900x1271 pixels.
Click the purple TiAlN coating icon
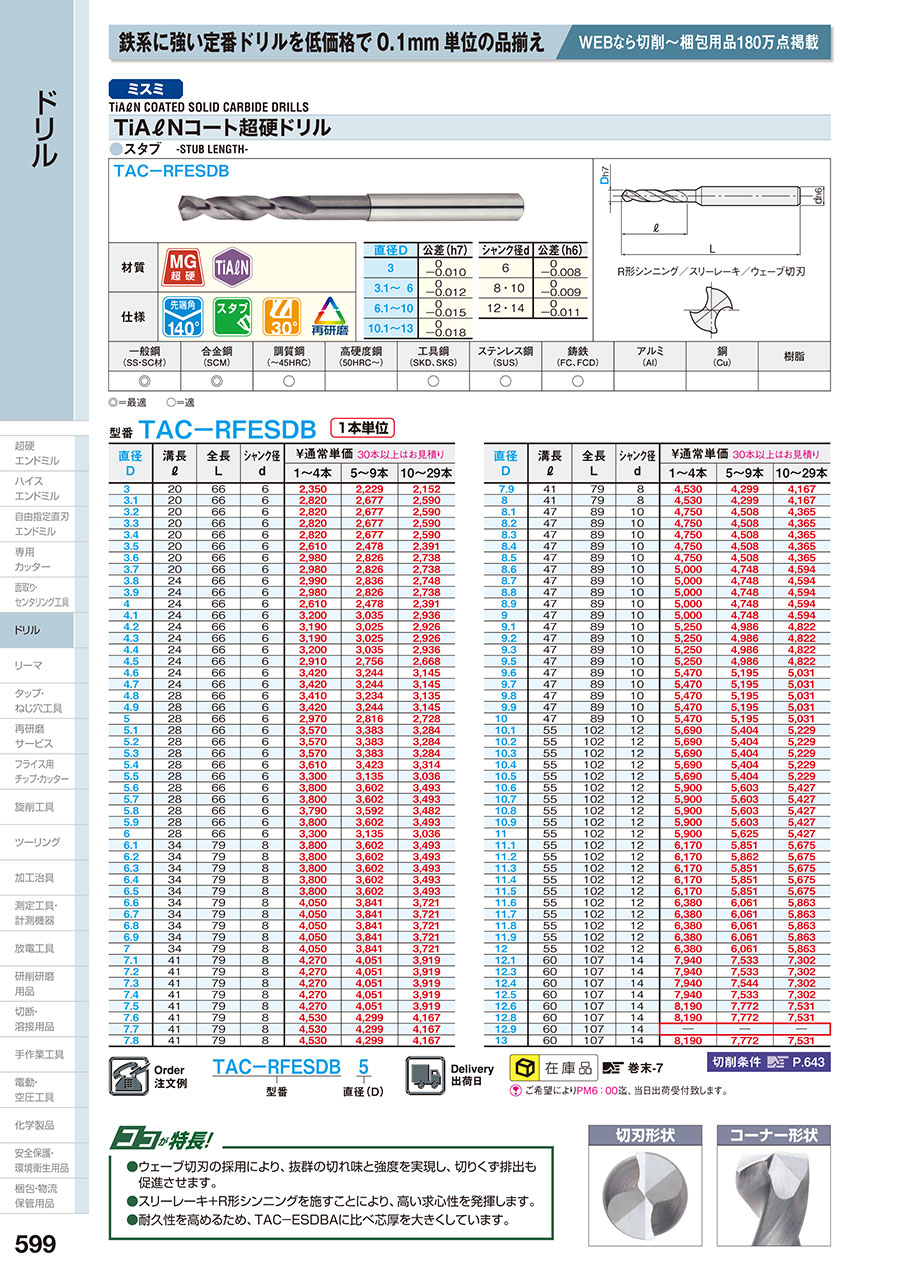(x=233, y=267)
